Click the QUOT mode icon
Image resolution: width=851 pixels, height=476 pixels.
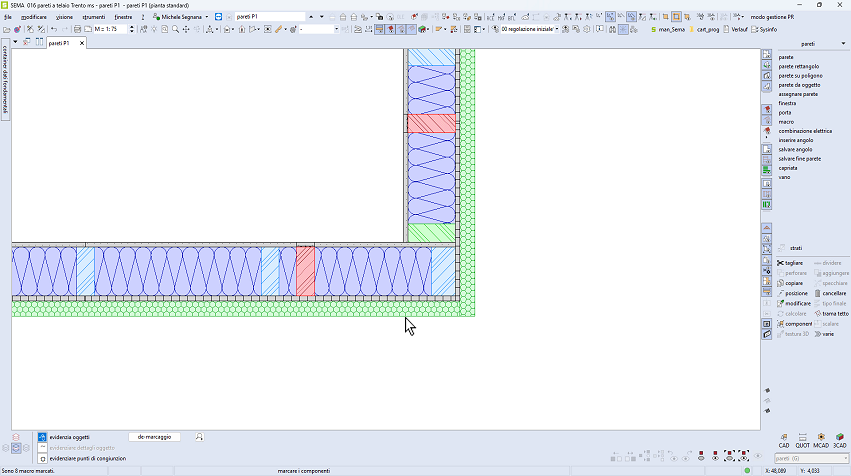(x=802, y=439)
